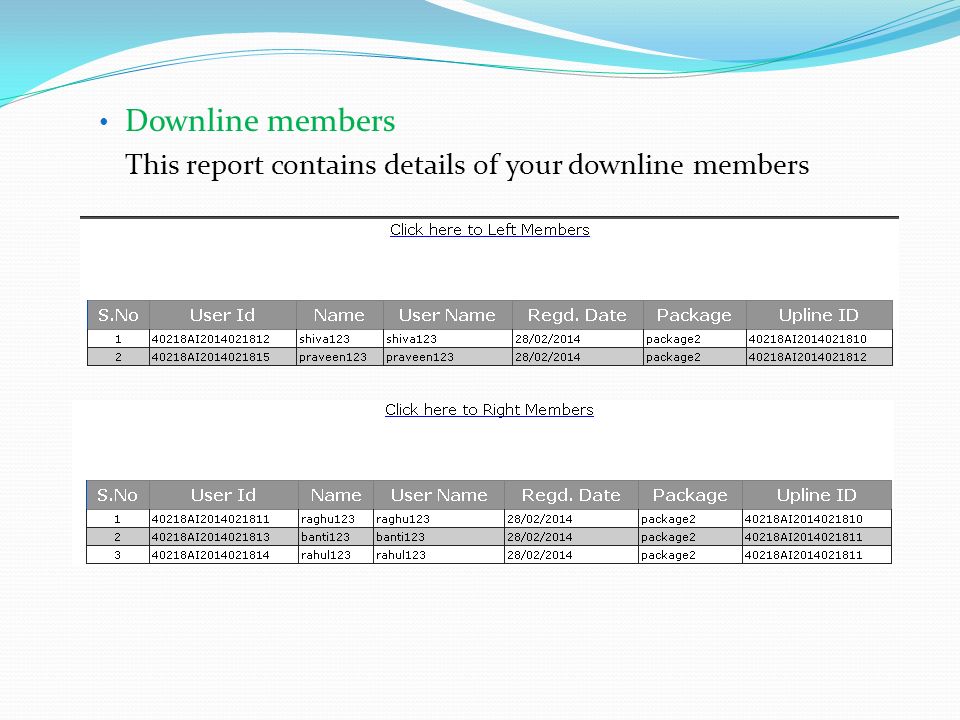Open the 'Click here to Left Members' link

pyautogui.click(x=490, y=230)
